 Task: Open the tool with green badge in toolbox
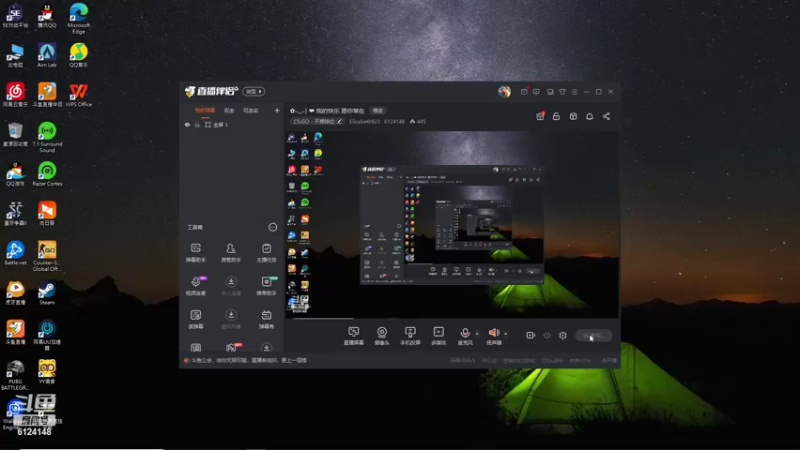266,286
